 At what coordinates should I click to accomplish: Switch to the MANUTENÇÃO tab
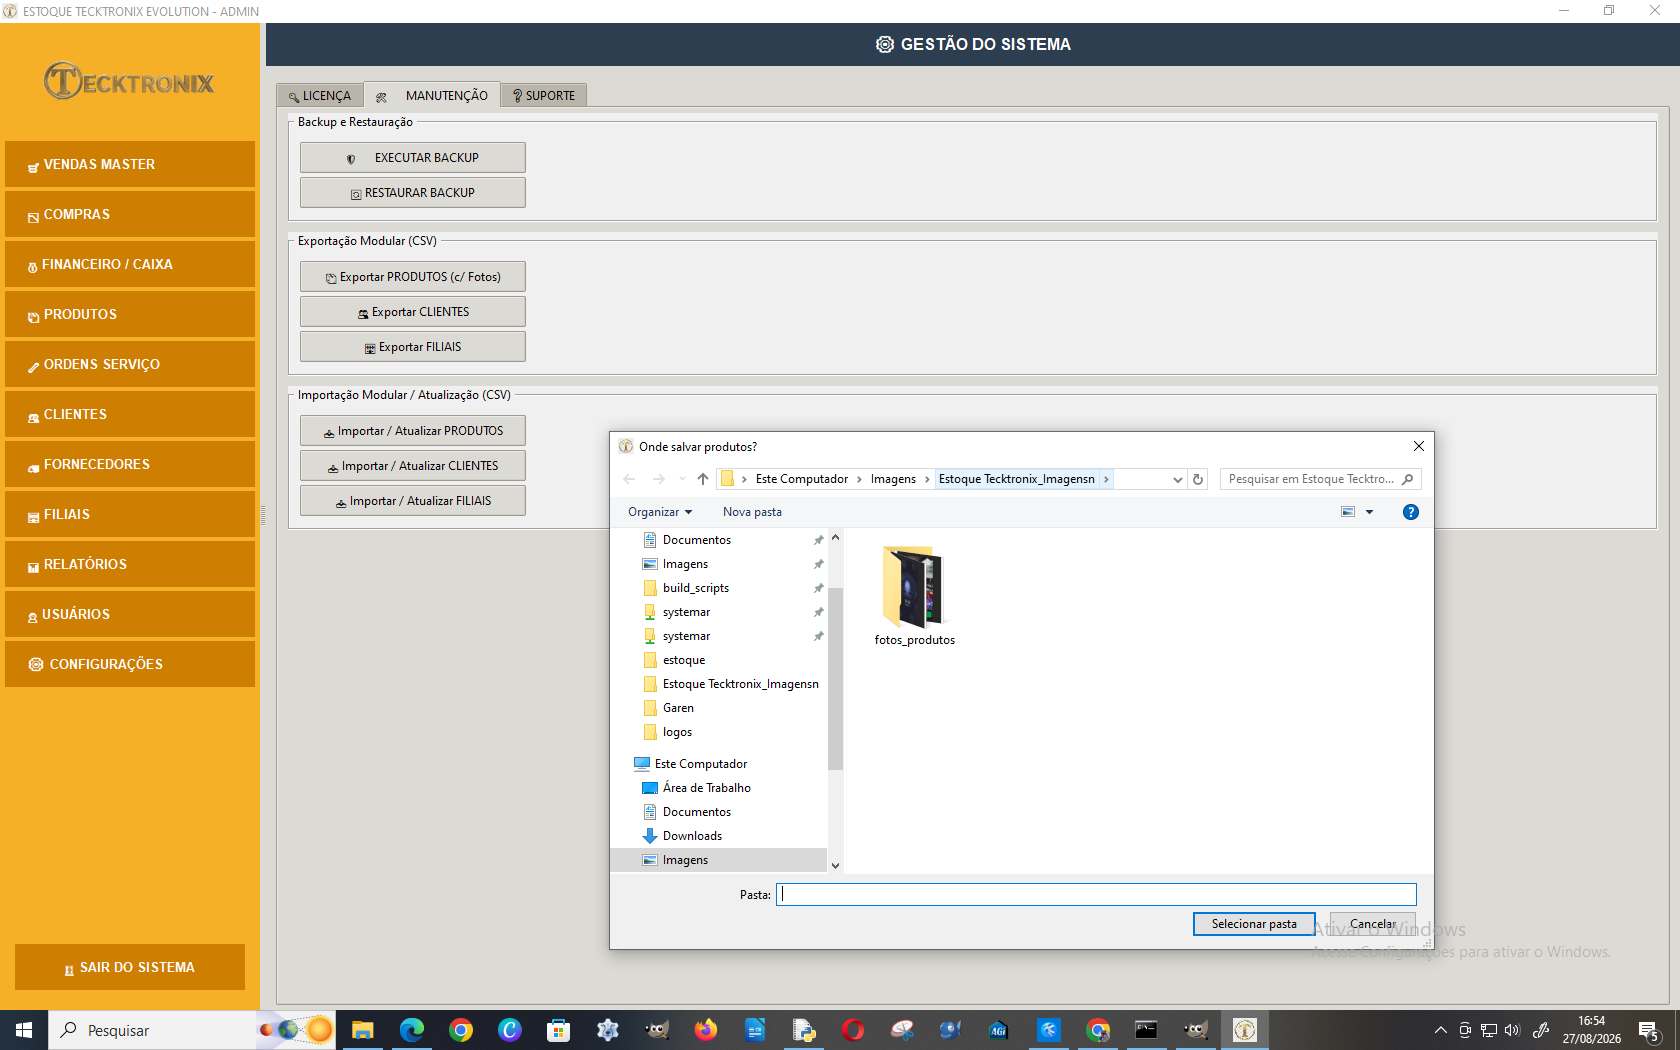click(432, 95)
